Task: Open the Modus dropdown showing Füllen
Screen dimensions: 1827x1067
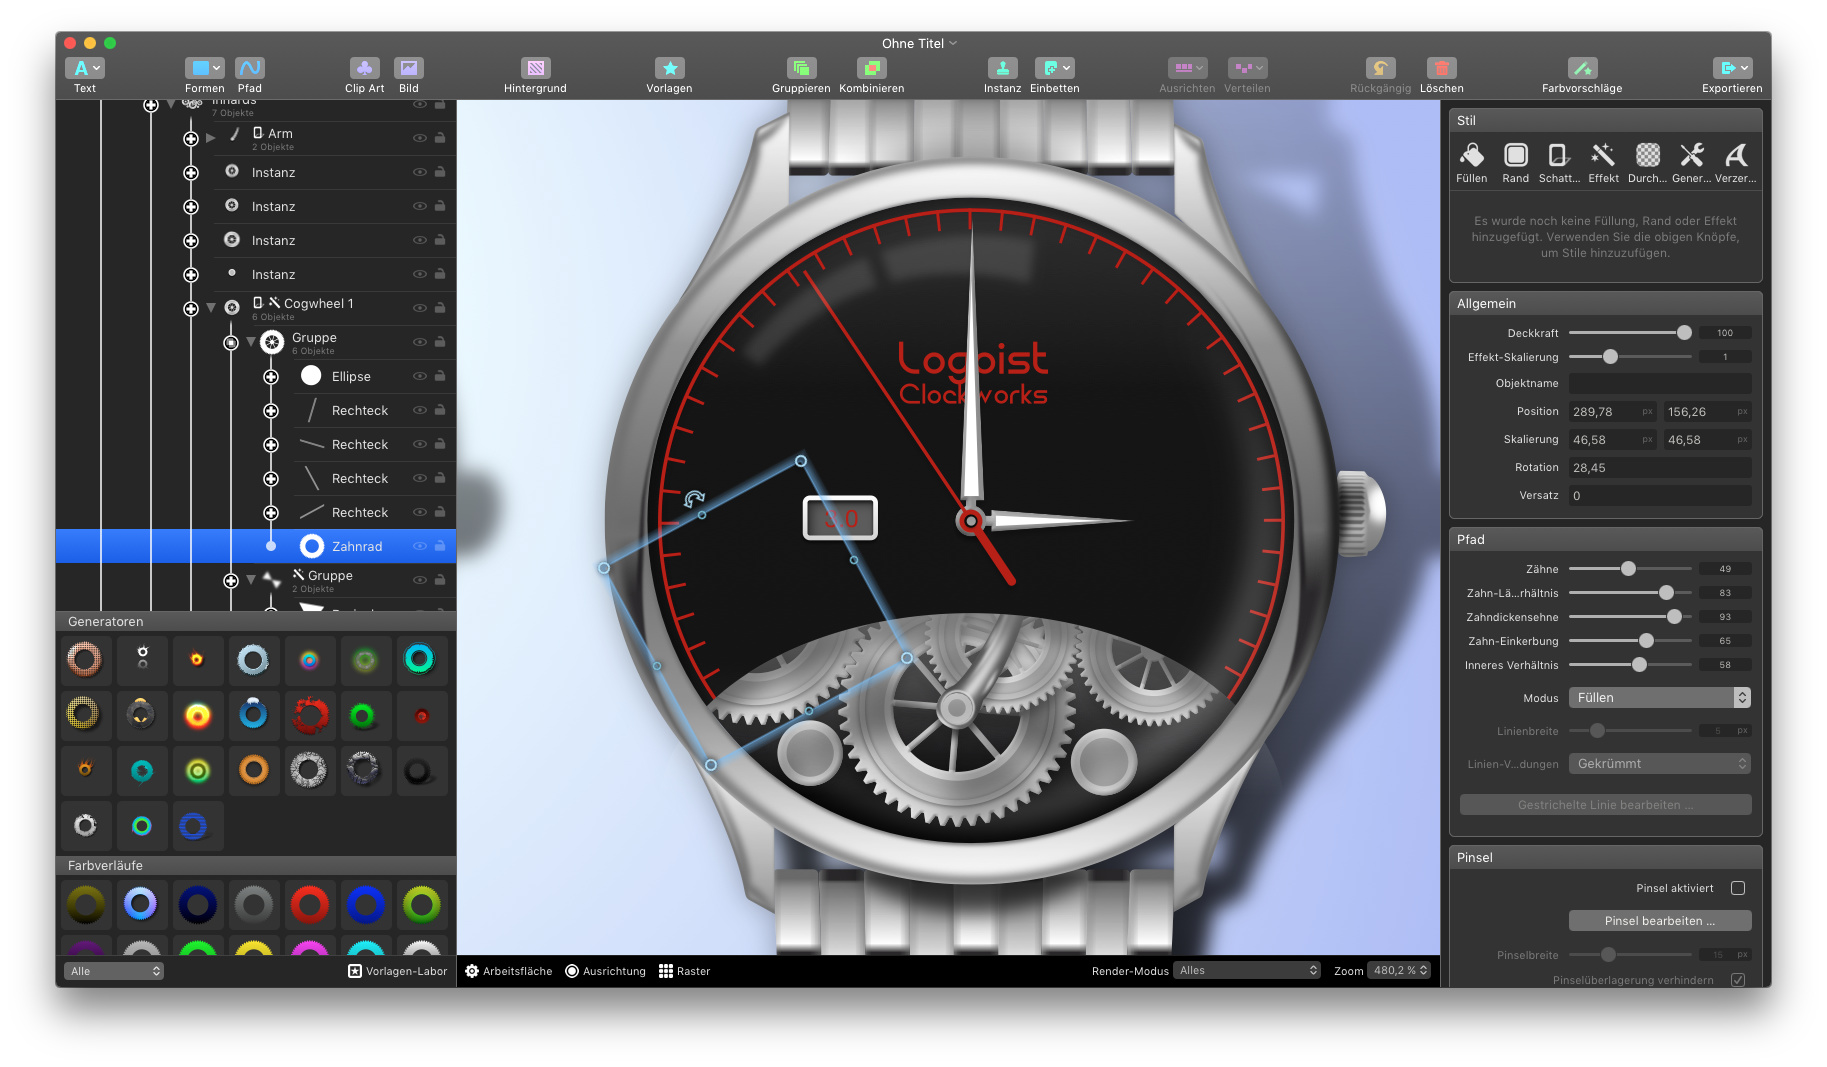Action: coord(1659,698)
